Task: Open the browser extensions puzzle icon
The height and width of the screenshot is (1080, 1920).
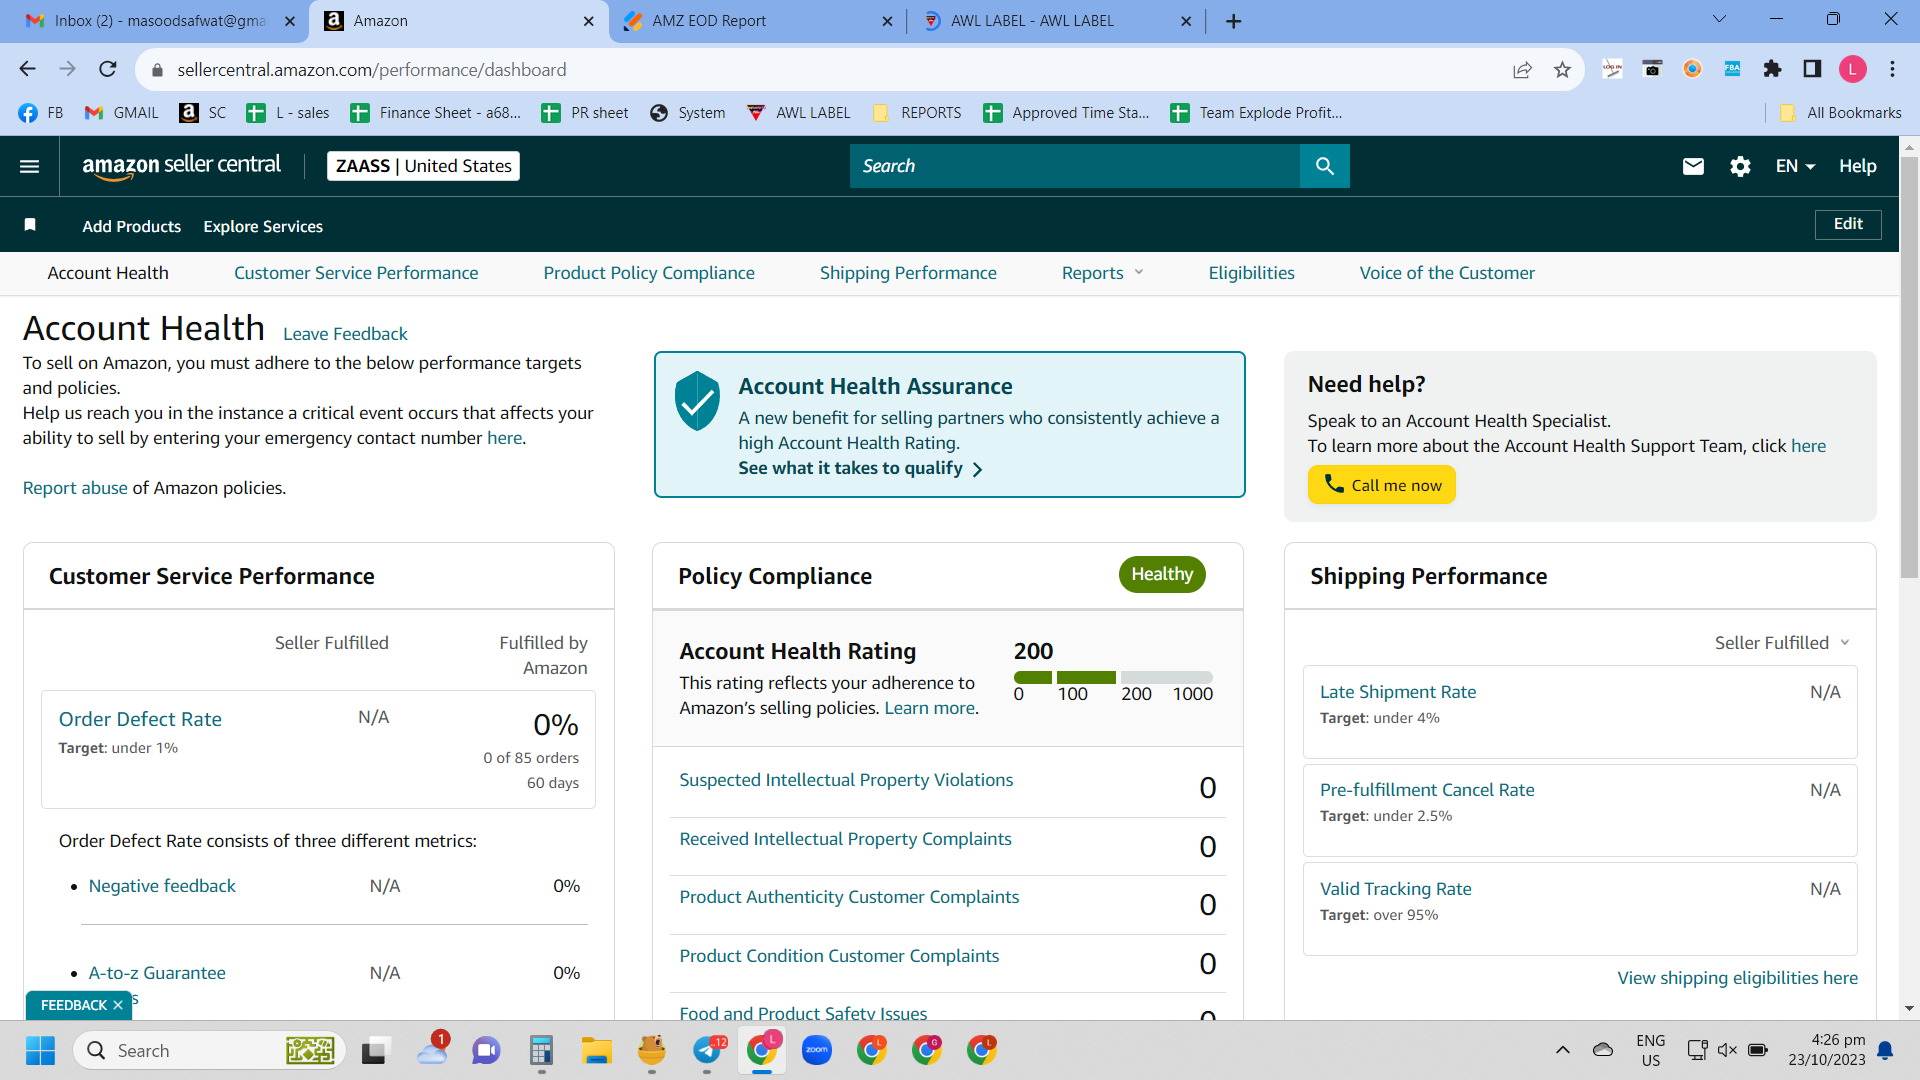Action: 1772,68
